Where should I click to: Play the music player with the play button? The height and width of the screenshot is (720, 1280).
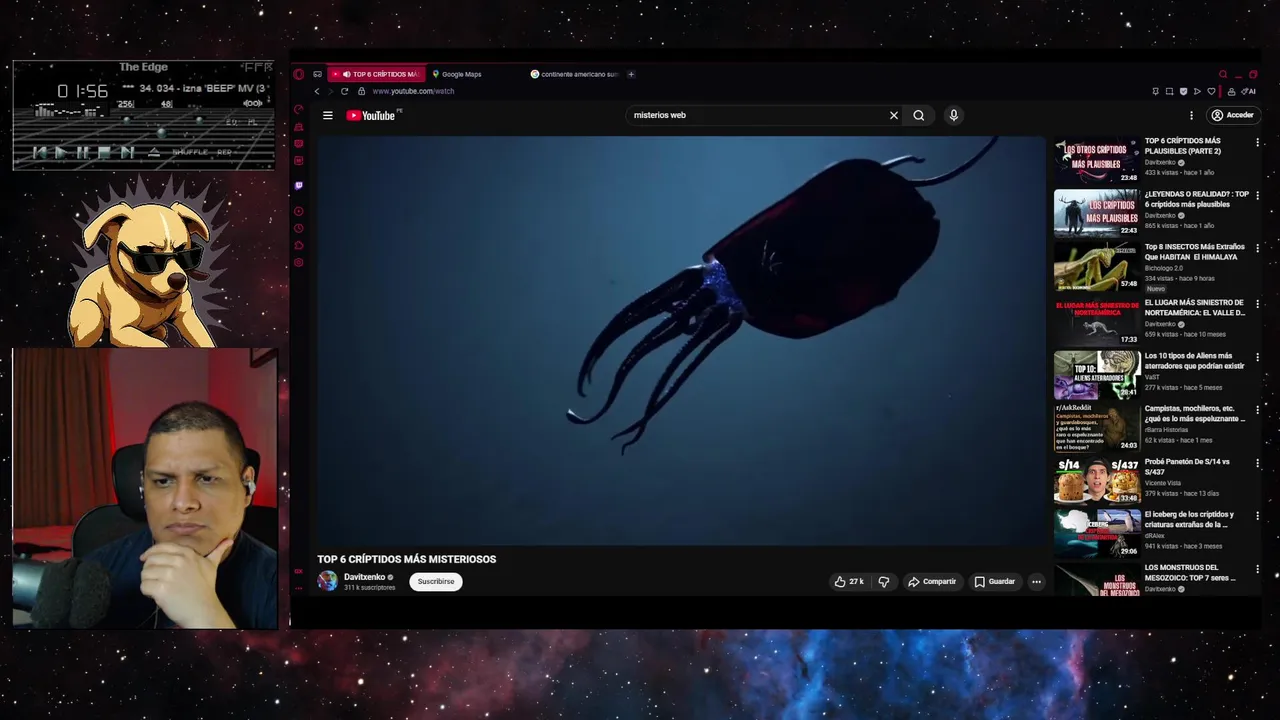click(61, 152)
